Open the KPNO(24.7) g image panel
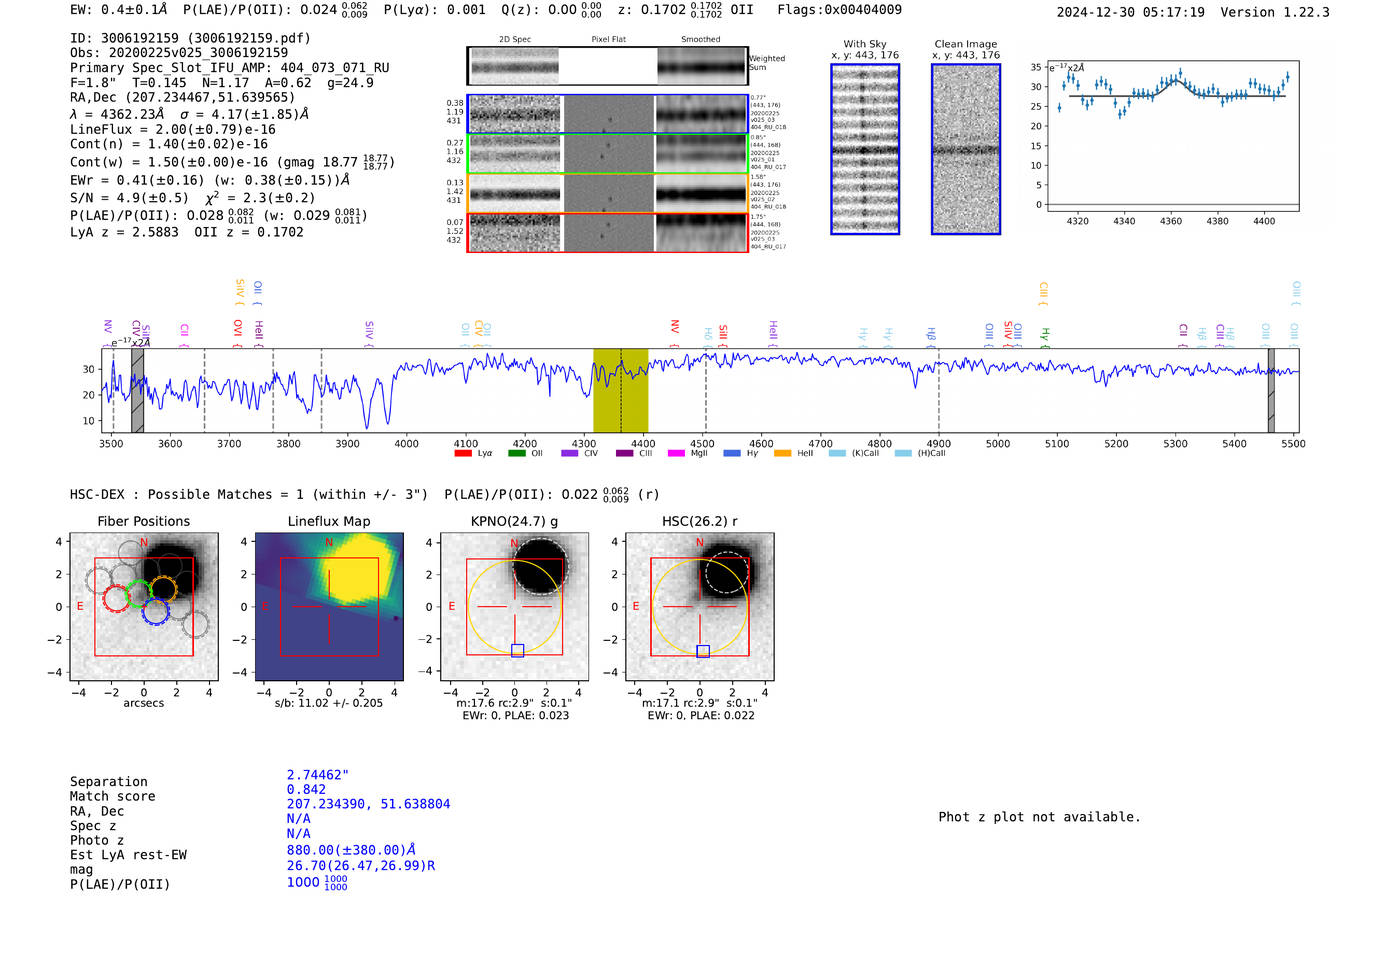This screenshot has height=953, width=1400. (x=515, y=607)
